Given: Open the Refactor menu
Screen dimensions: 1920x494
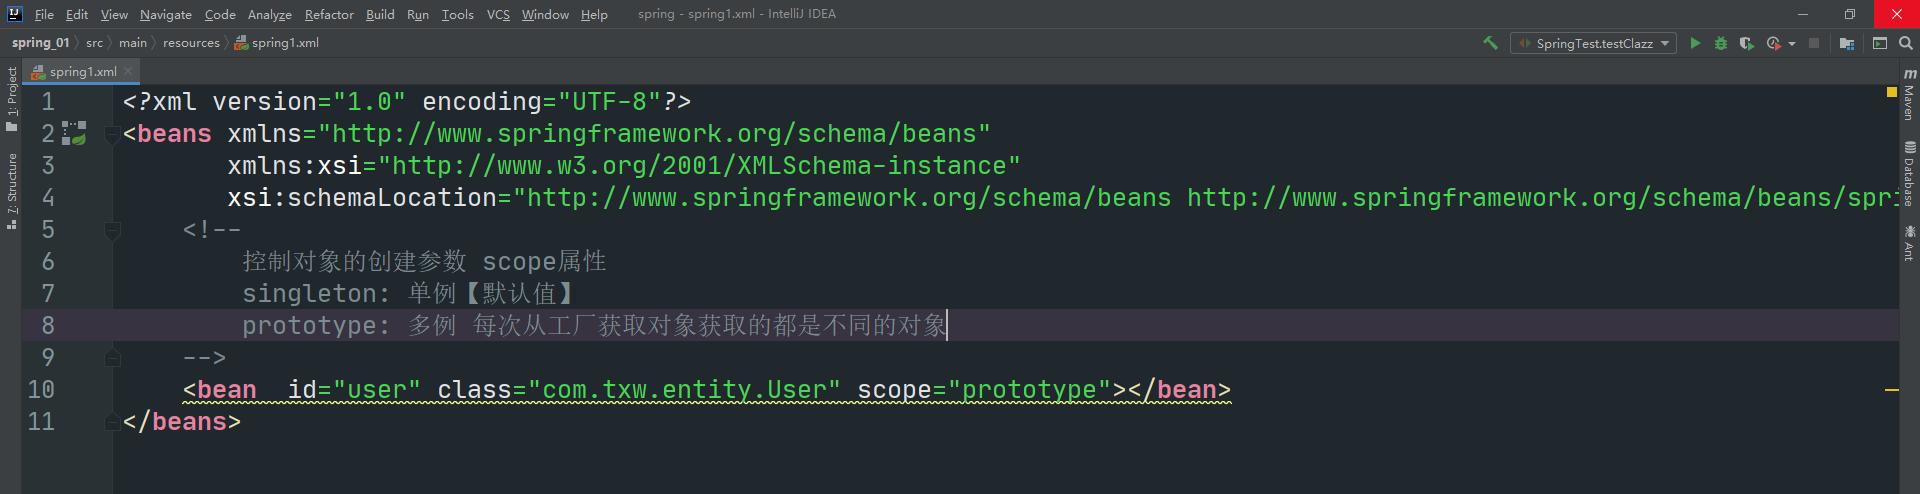Looking at the screenshot, I should 329,14.
